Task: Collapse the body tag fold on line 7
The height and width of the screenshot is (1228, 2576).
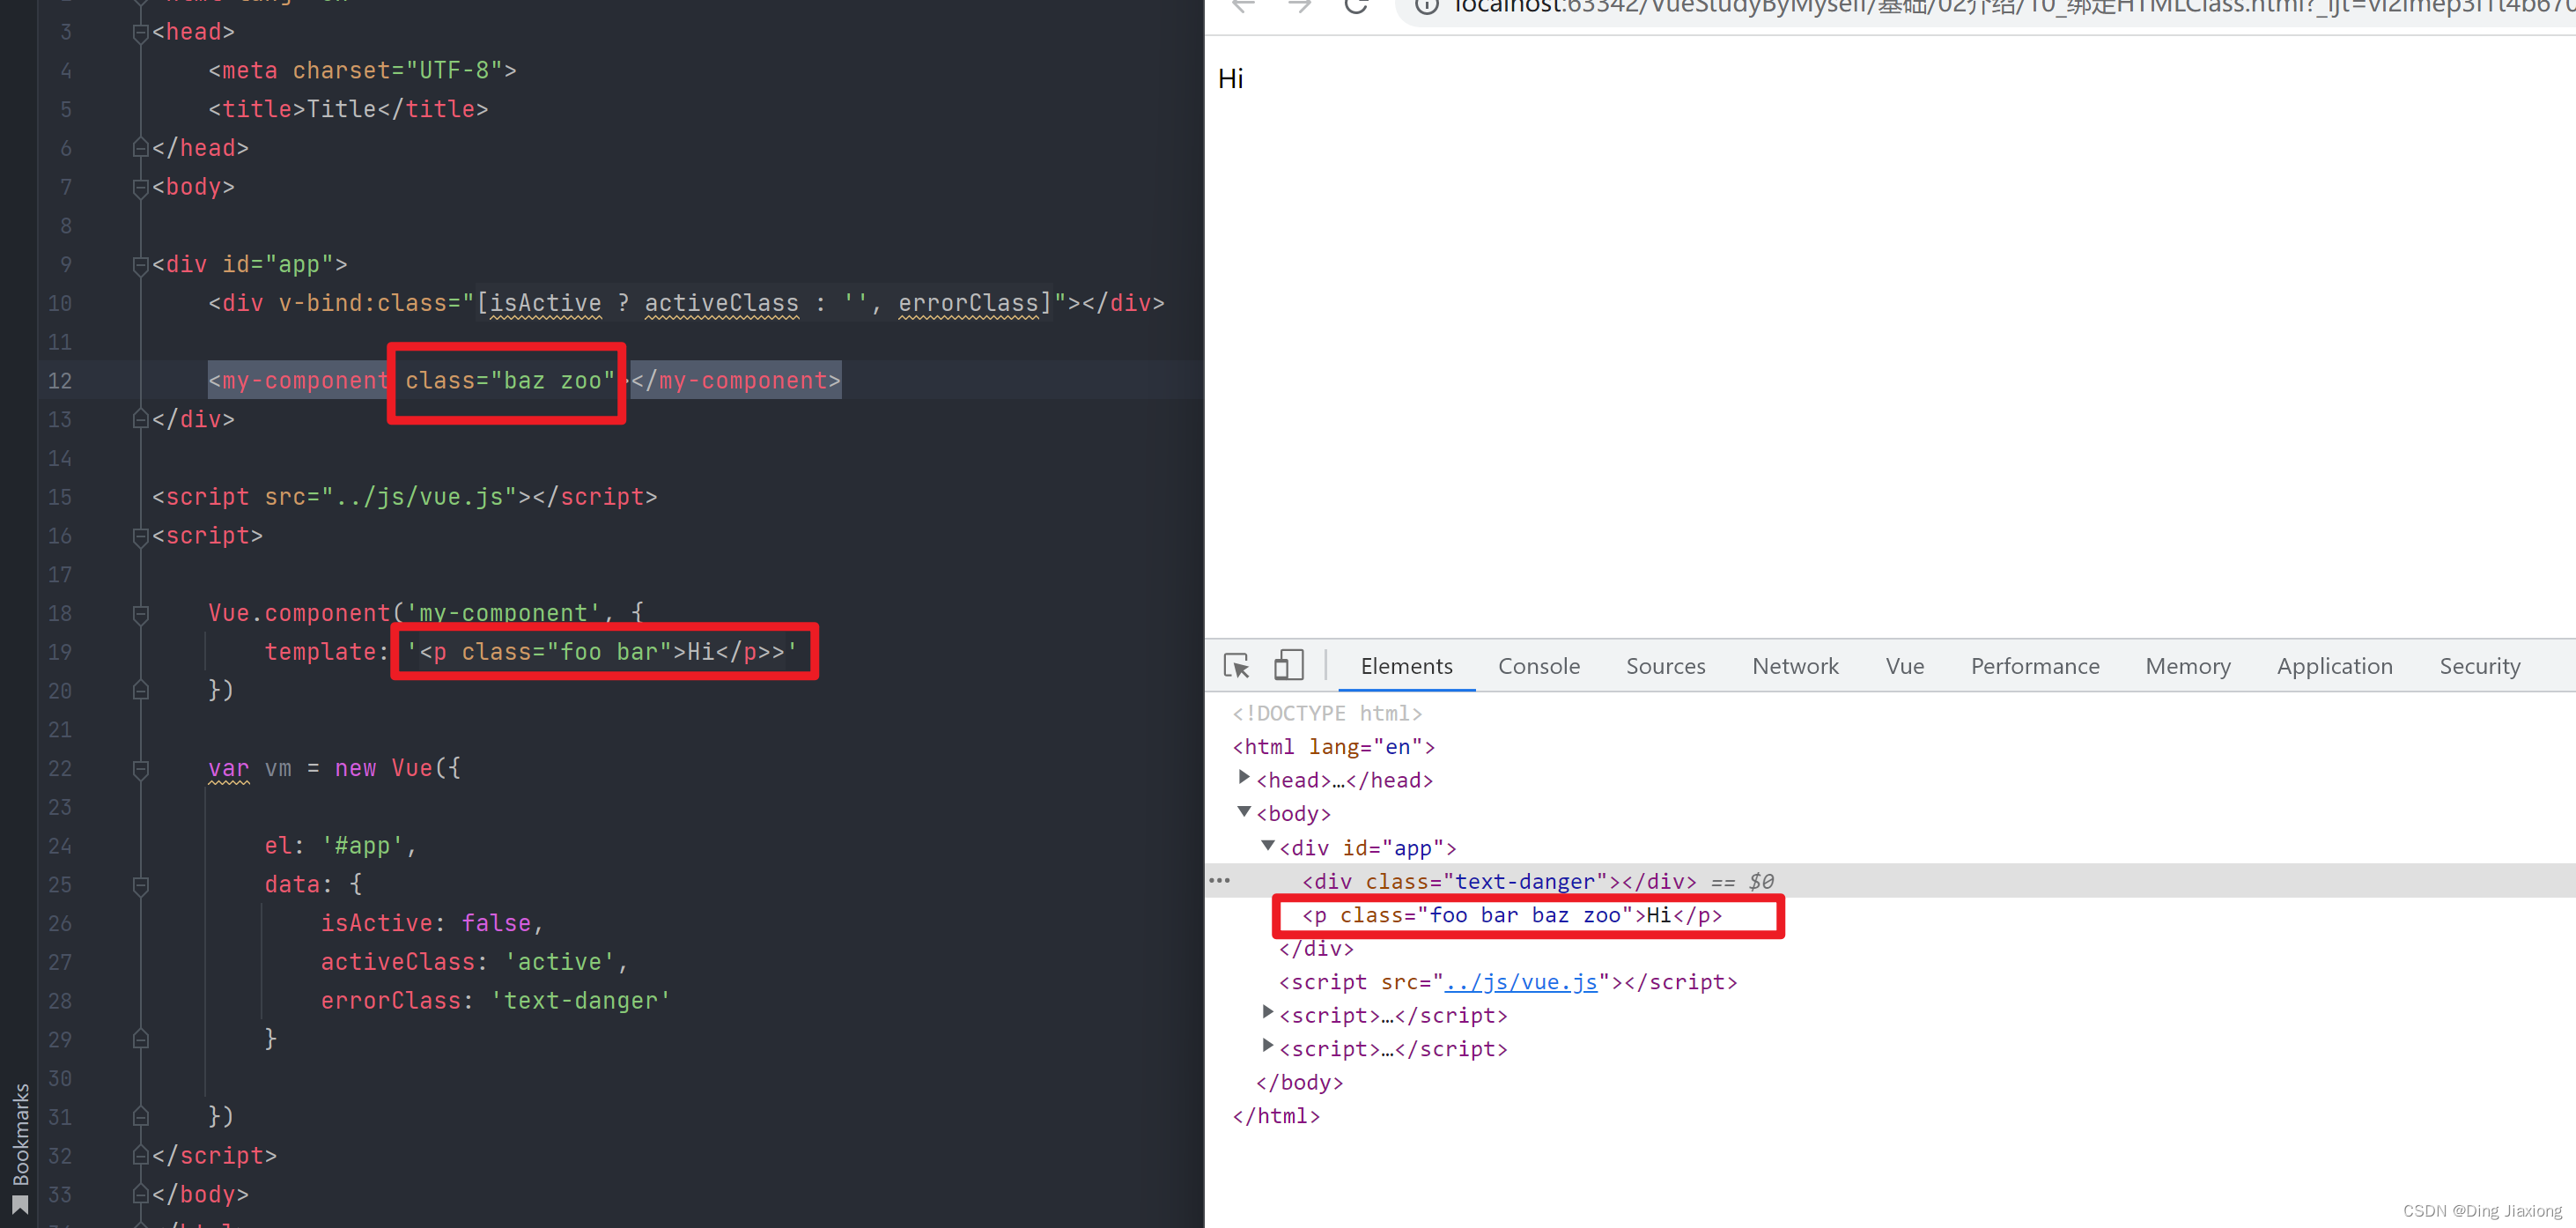Action: click(140, 188)
